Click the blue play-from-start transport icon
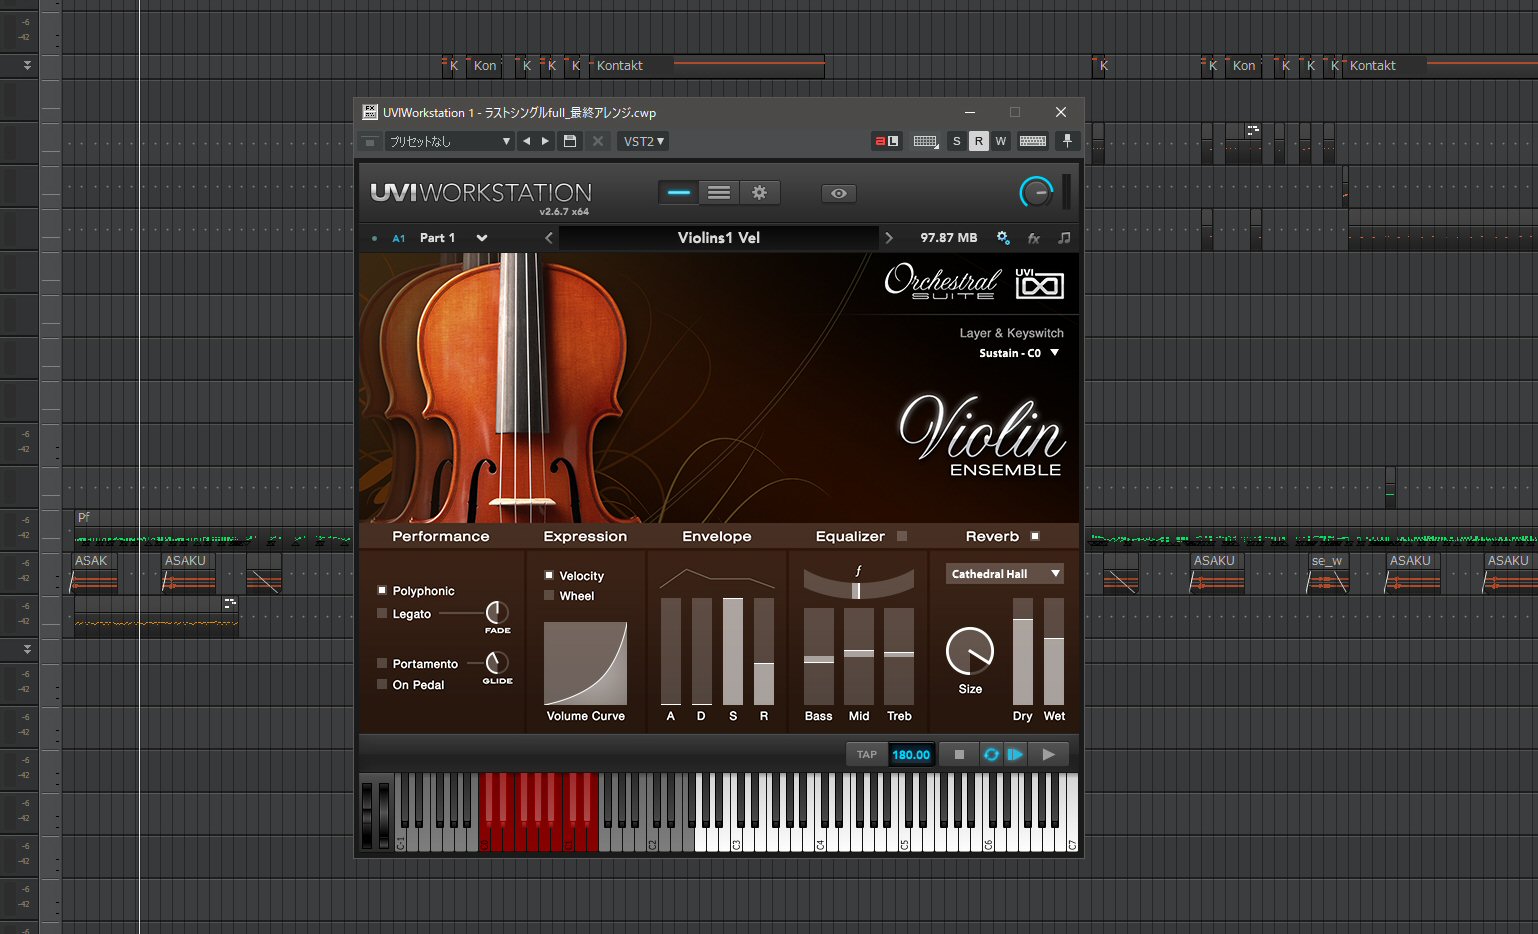1538x934 pixels. [1015, 755]
